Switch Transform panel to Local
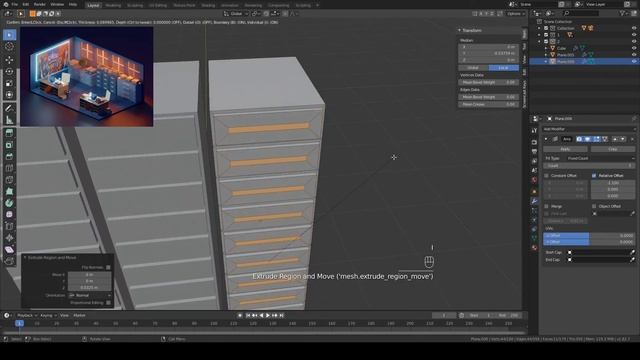This screenshot has width=640, height=360. coord(504,68)
